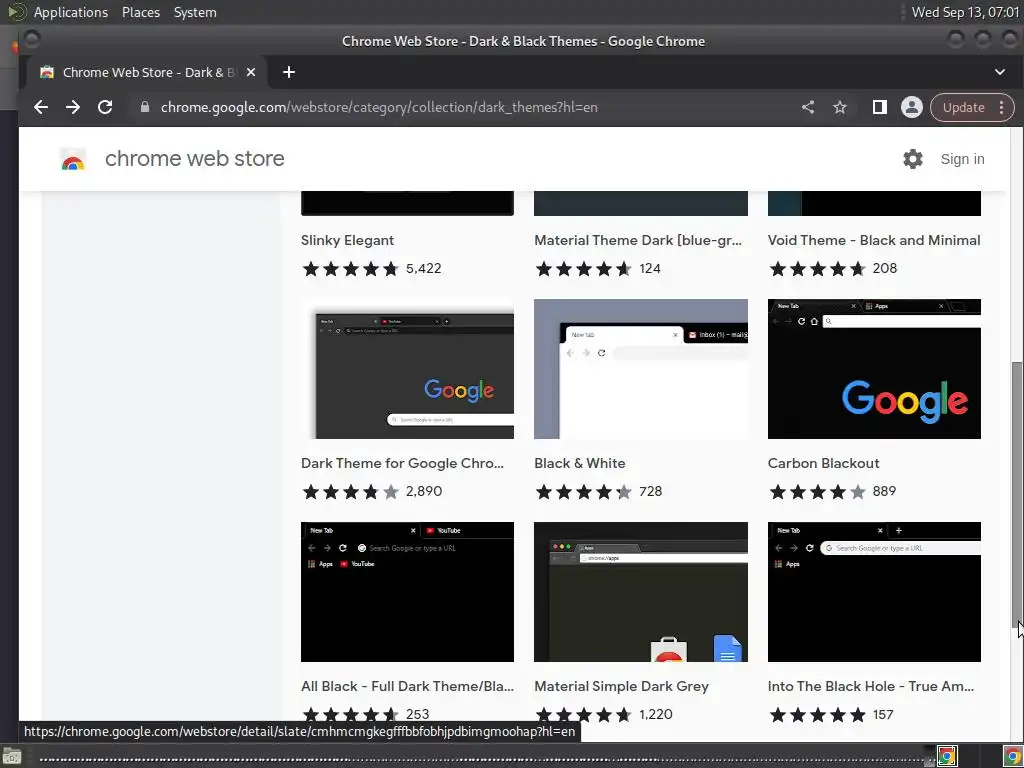Share this page via share icon
Viewport: 1024px width, 768px height.
808,107
